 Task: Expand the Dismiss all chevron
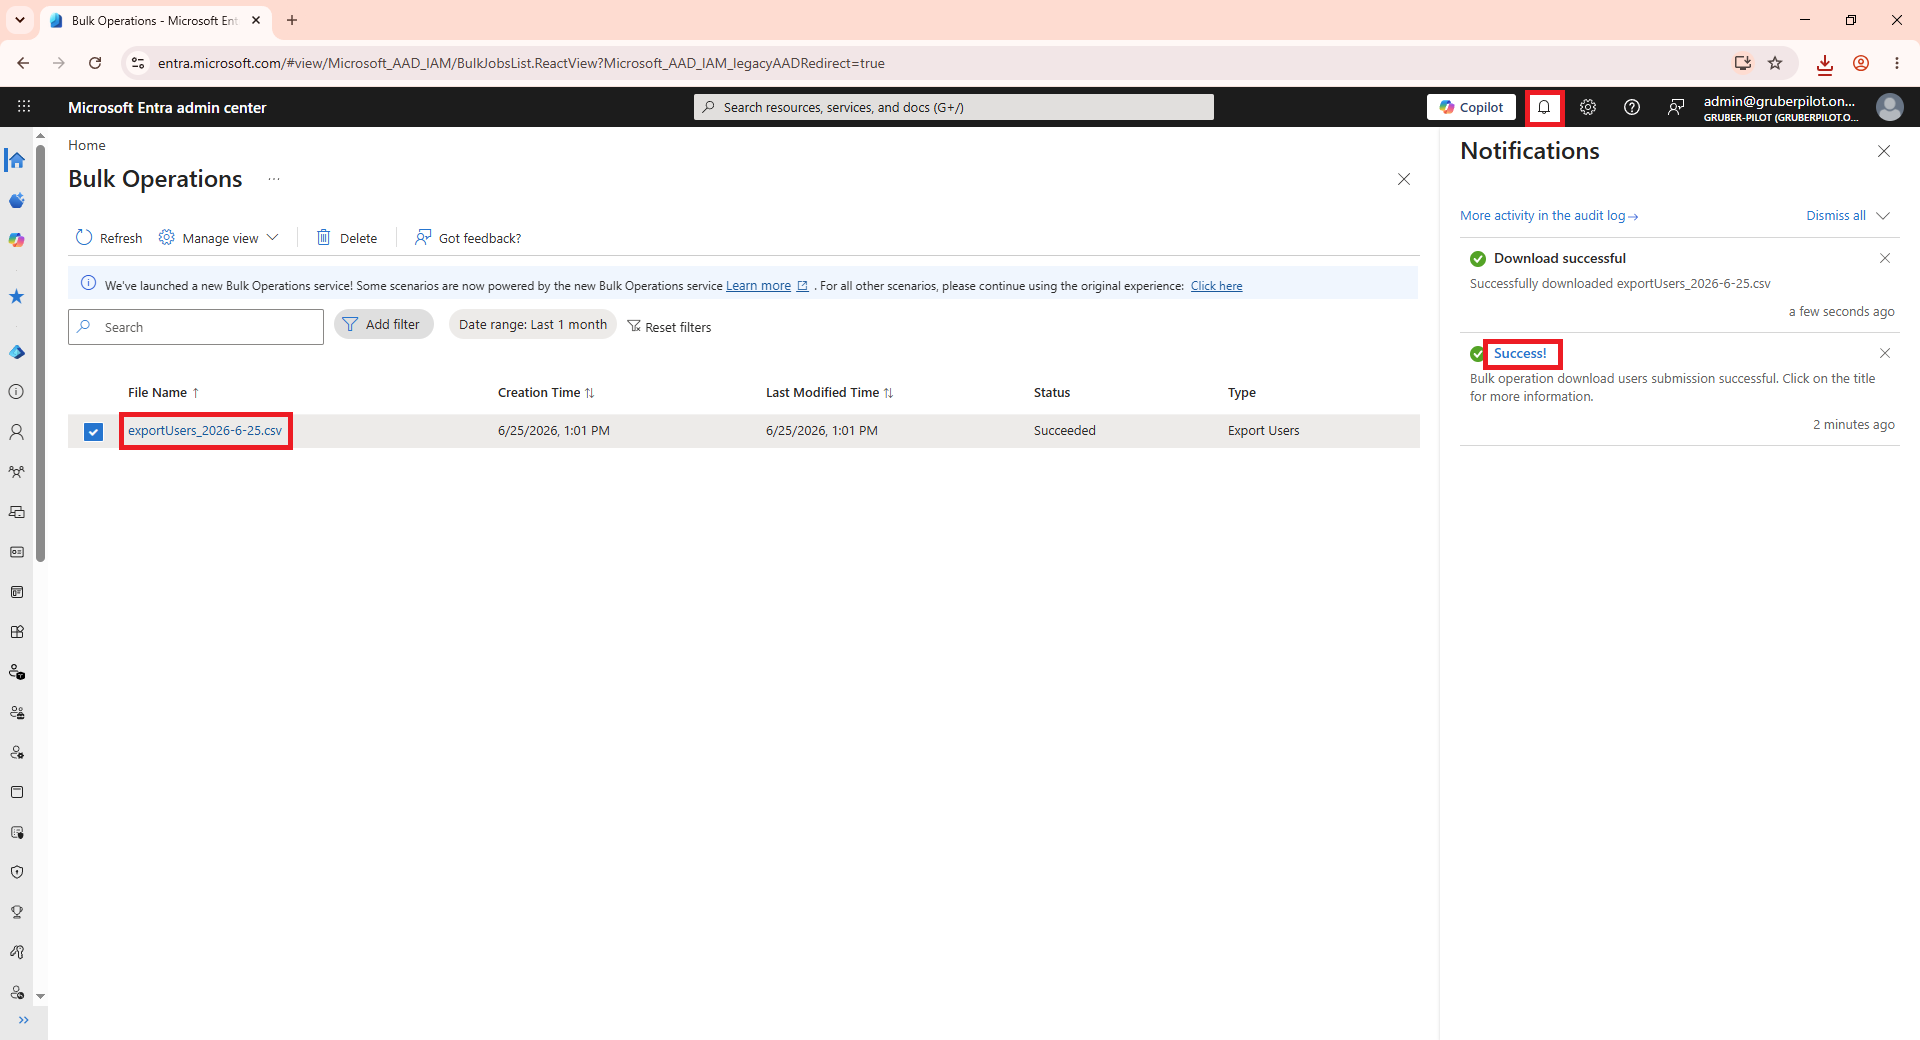(1883, 215)
